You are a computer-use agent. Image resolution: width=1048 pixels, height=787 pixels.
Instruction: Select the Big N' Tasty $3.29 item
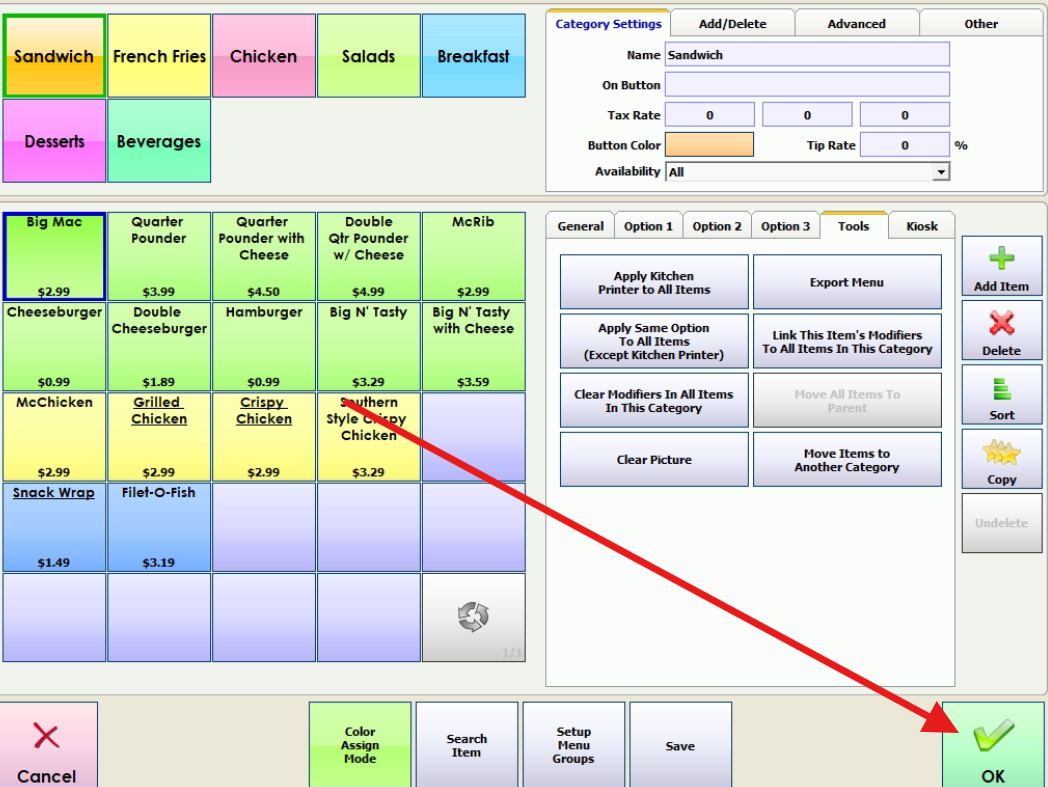(369, 347)
